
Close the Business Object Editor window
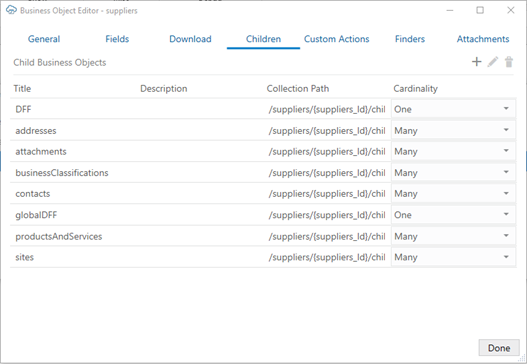pyautogui.click(x=511, y=10)
